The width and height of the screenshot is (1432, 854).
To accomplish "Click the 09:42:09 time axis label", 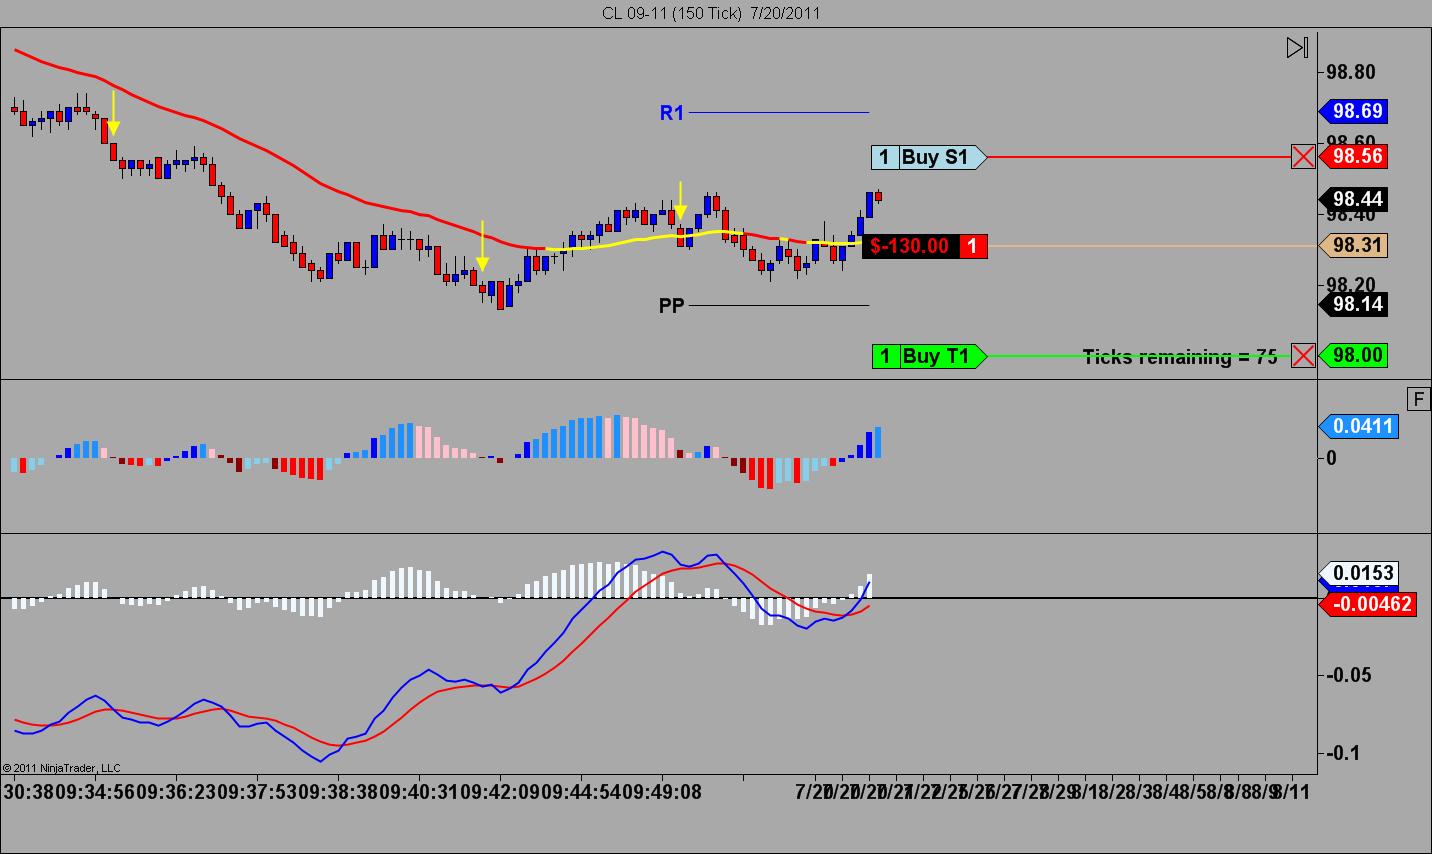I will coord(500,792).
